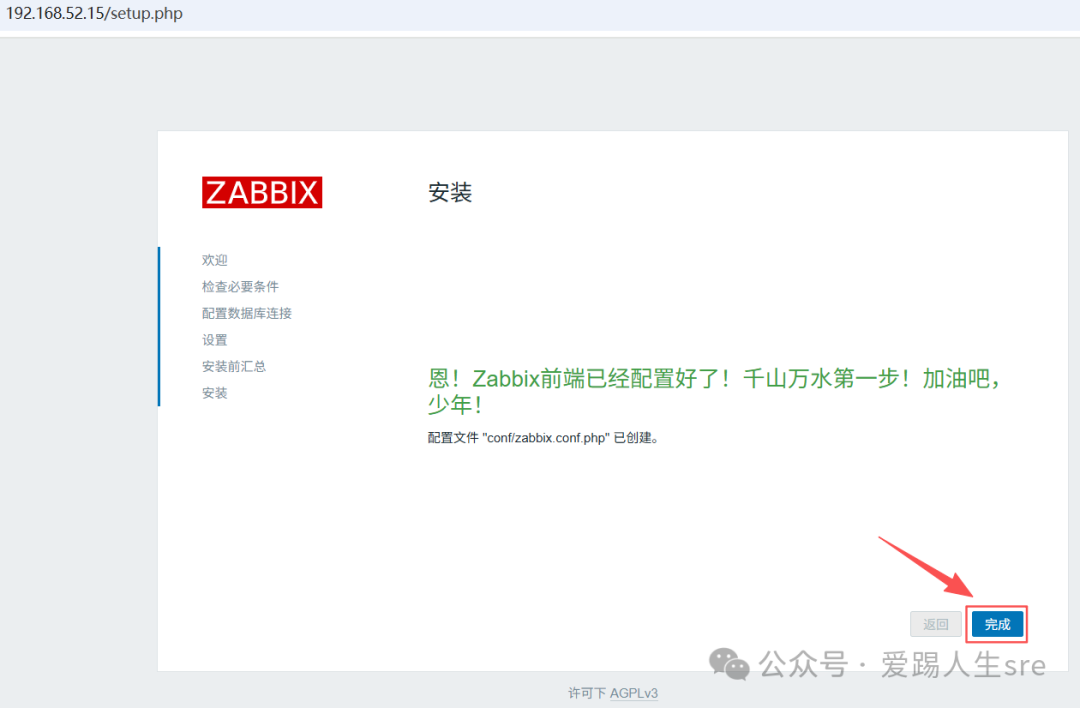Click the 许可下 footer text
This screenshot has width=1080, height=708.
[x=586, y=693]
